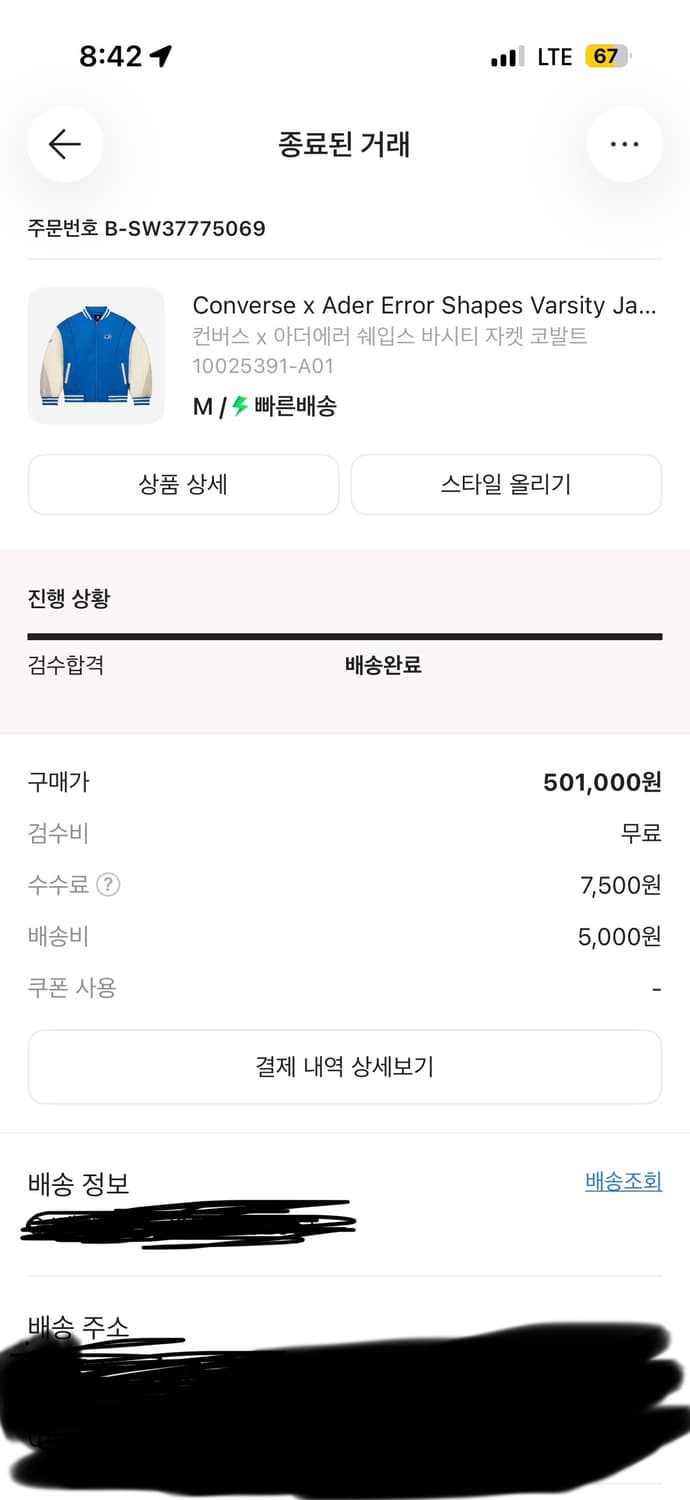The width and height of the screenshot is (690, 1500).
Task: Open 결제 내역 상세보기 payment details
Action: click(345, 1066)
